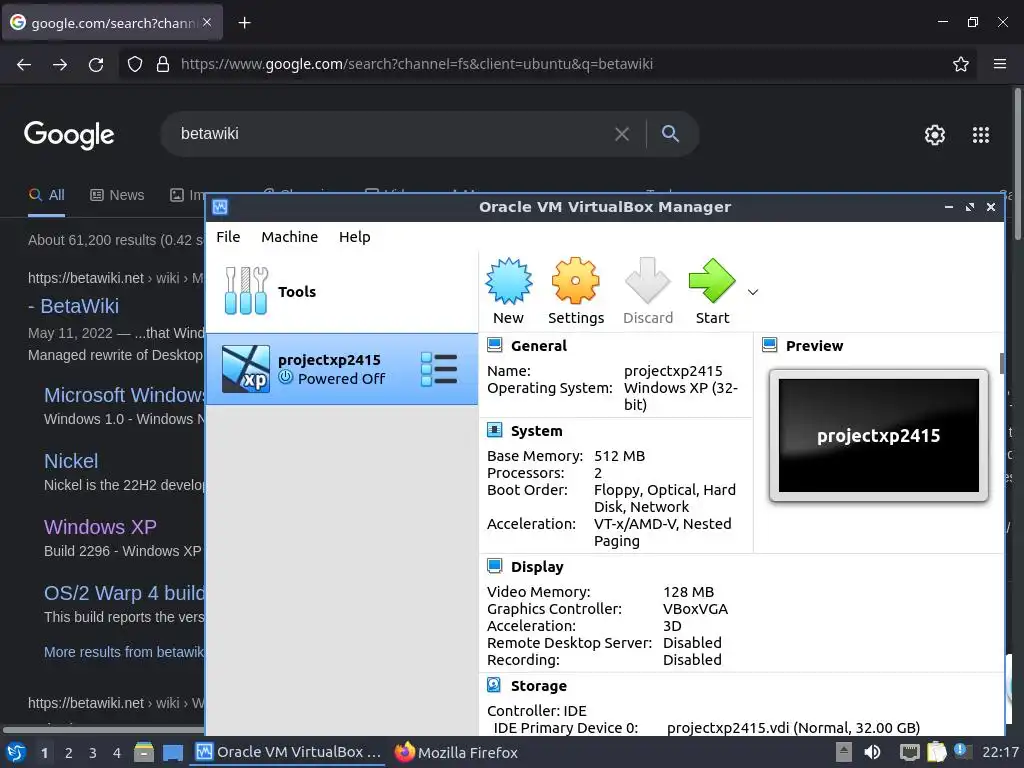This screenshot has height=768, width=1024.
Task: Switch to workspace 4 in pager
Action: pyautogui.click(x=117, y=753)
